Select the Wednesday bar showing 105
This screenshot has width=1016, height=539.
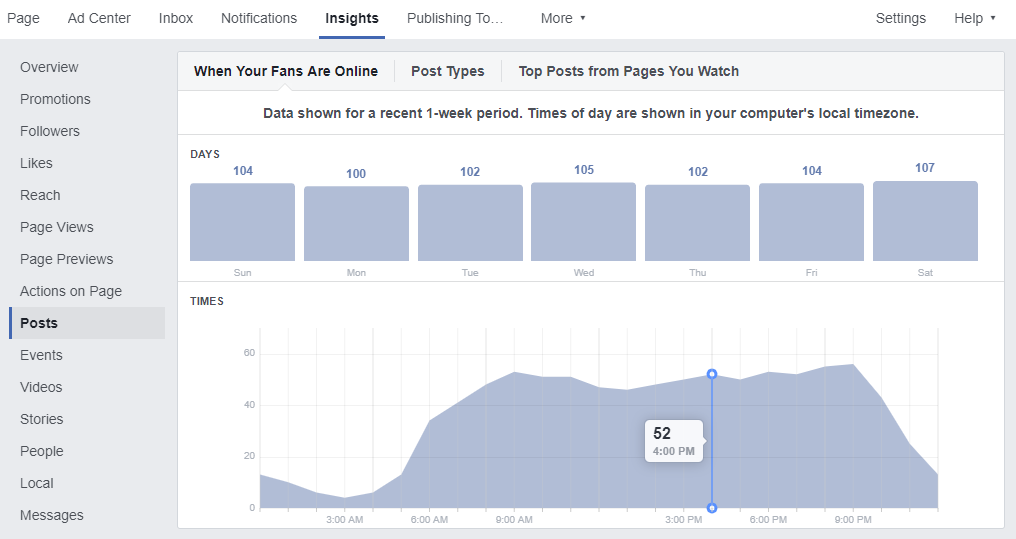point(584,222)
